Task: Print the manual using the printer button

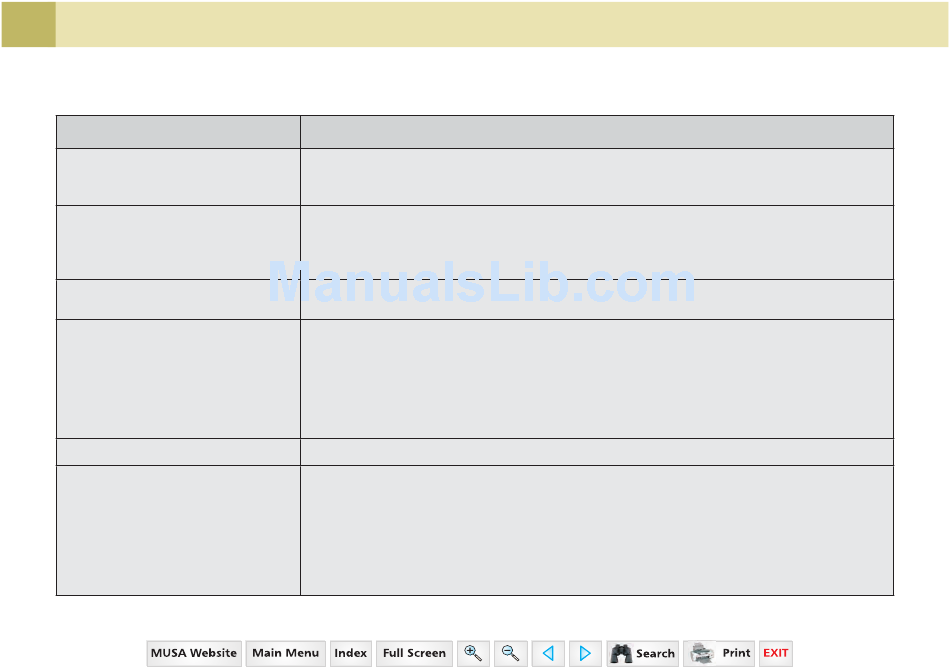Action: (719, 653)
